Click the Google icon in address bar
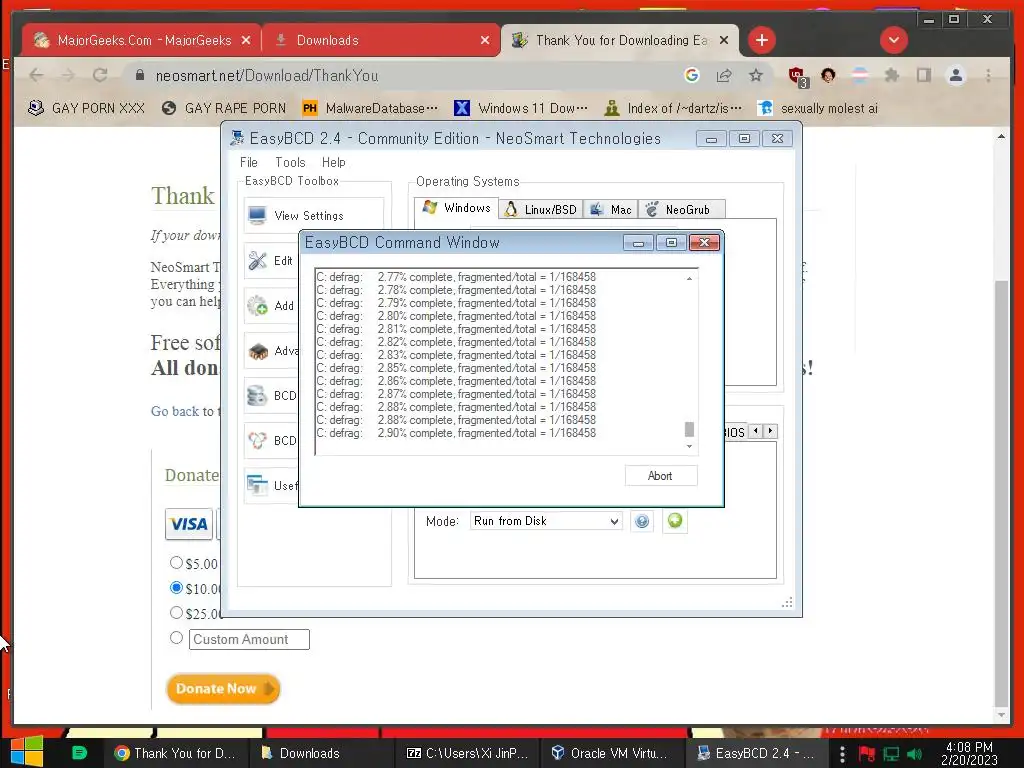Image resolution: width=1024 pixels, height=768 pixels. click(x=692, y=76)
